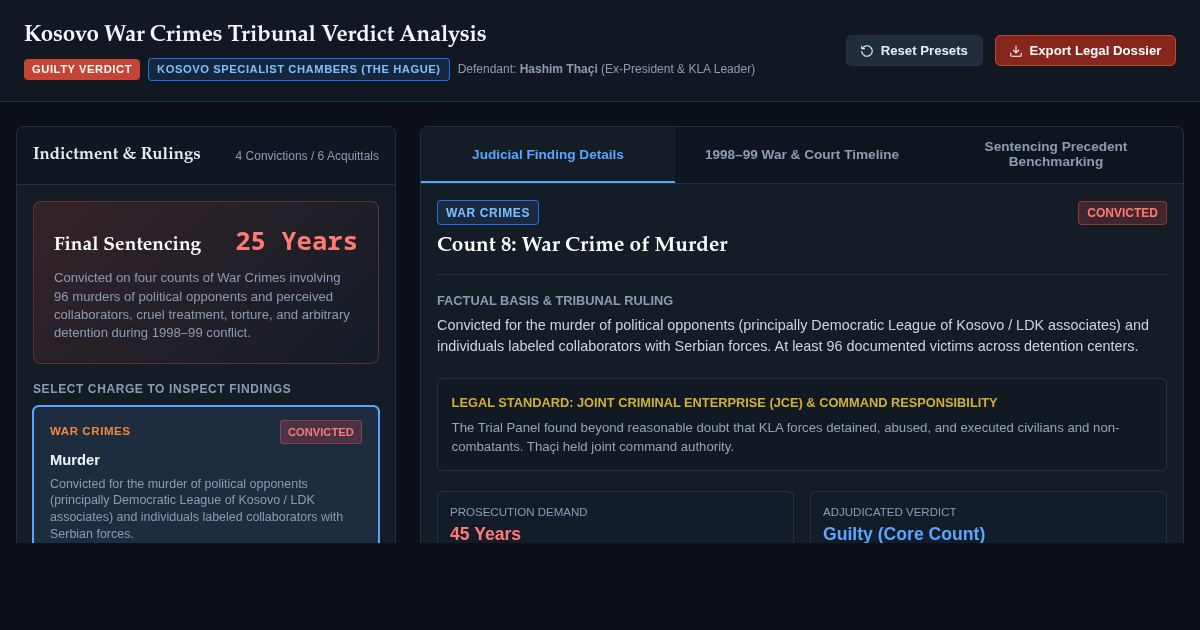
Task: Click the Kosovo Specialist Chambers (The Hague) badge
Action: (299, 69)
